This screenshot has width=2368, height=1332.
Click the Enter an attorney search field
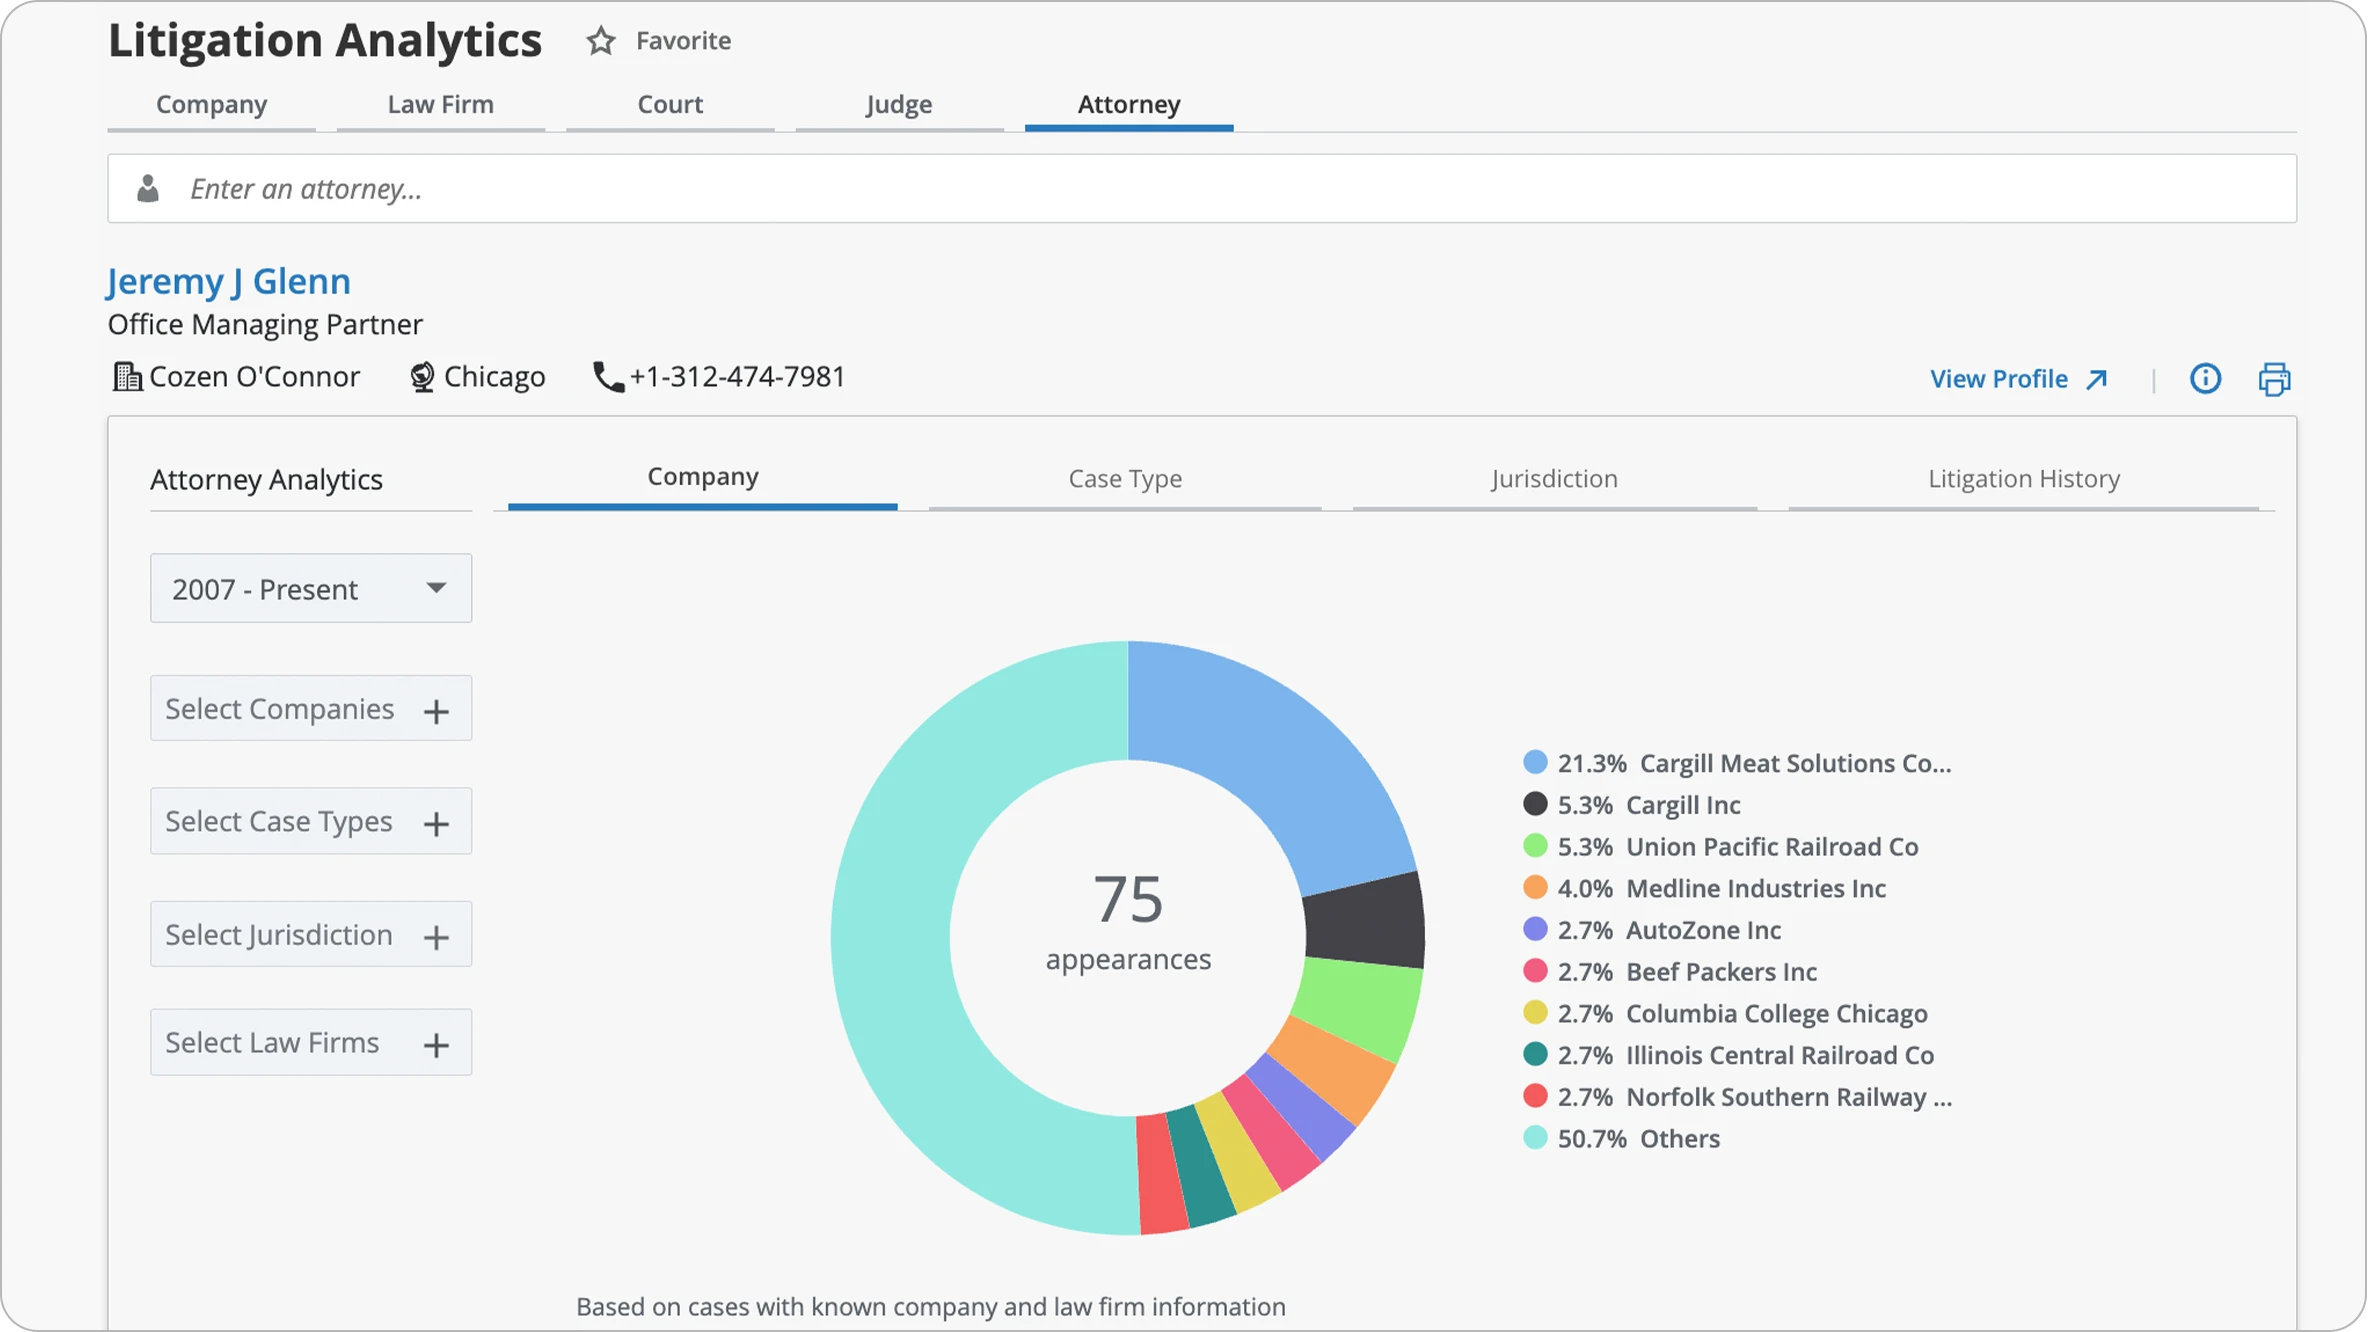1200,189
